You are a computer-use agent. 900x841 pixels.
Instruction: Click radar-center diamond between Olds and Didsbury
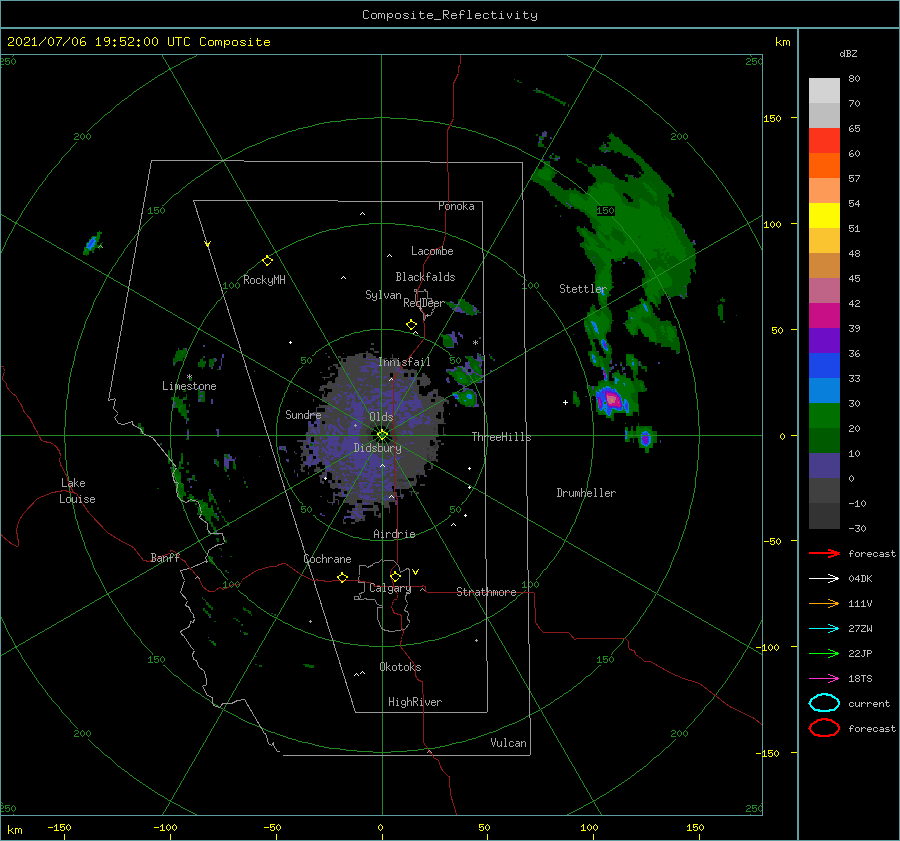tap(382, 435)
